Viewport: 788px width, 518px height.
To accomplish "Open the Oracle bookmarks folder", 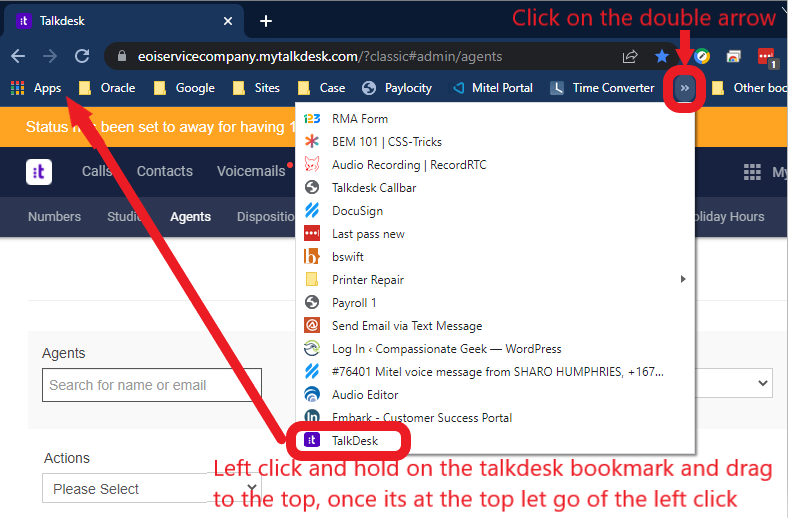I will pos(107,88).
